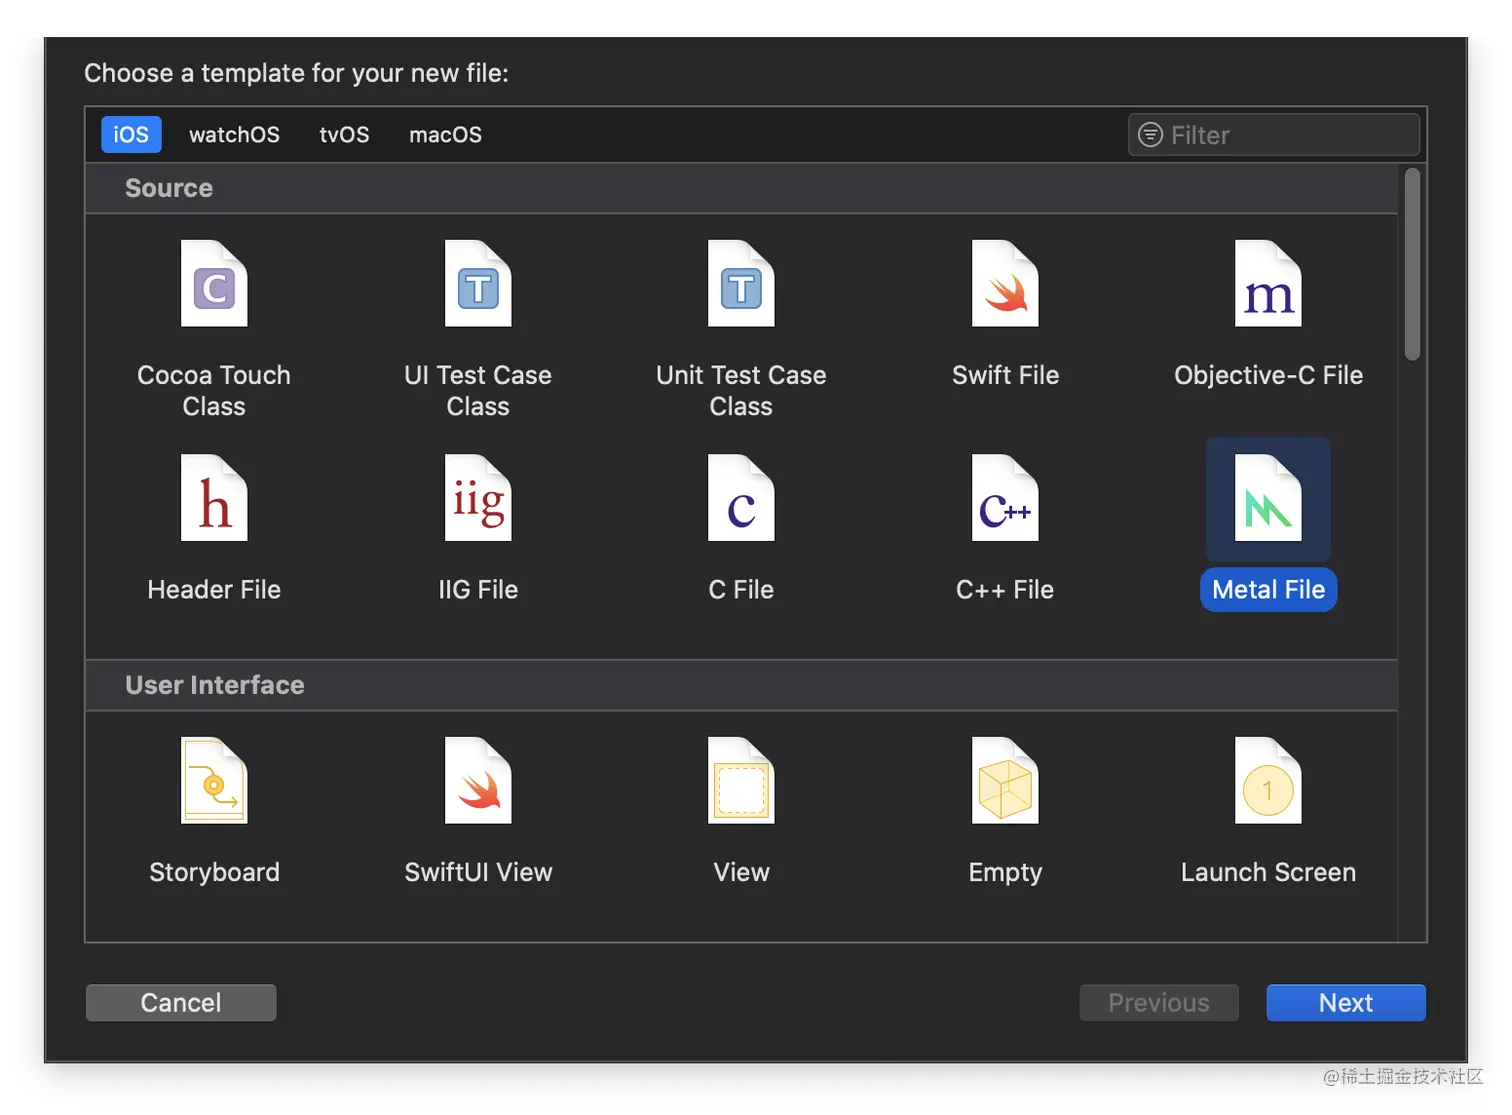1512x1115 pixels.
Task: Switch to the watchOS platform tab
Action: pyautogui.click(x=234, y=135)
